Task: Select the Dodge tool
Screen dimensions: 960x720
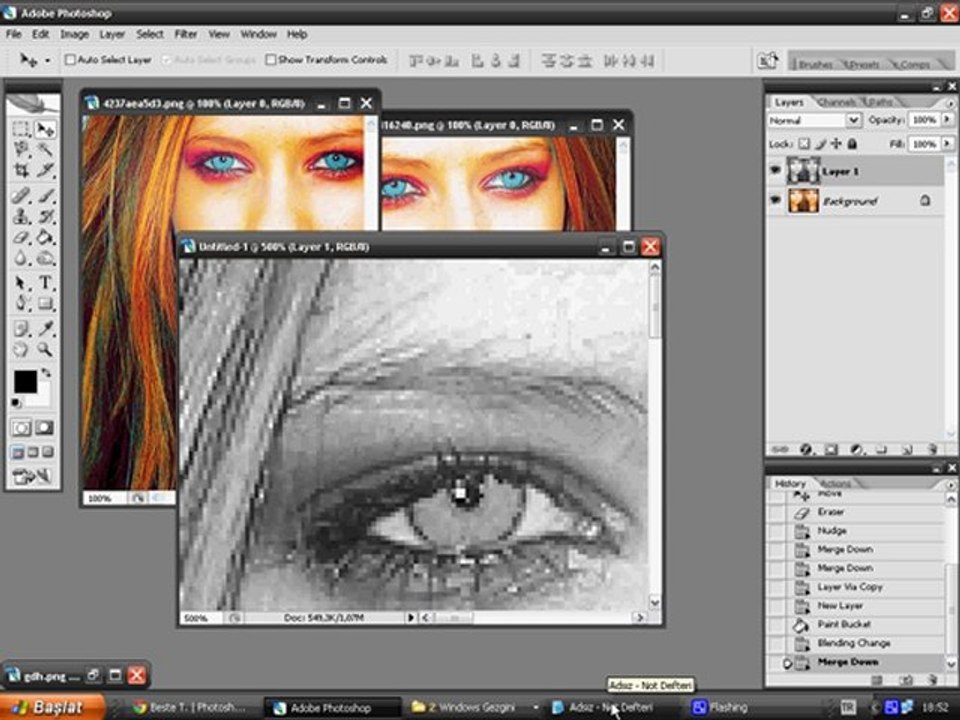Action: [45, 258]
